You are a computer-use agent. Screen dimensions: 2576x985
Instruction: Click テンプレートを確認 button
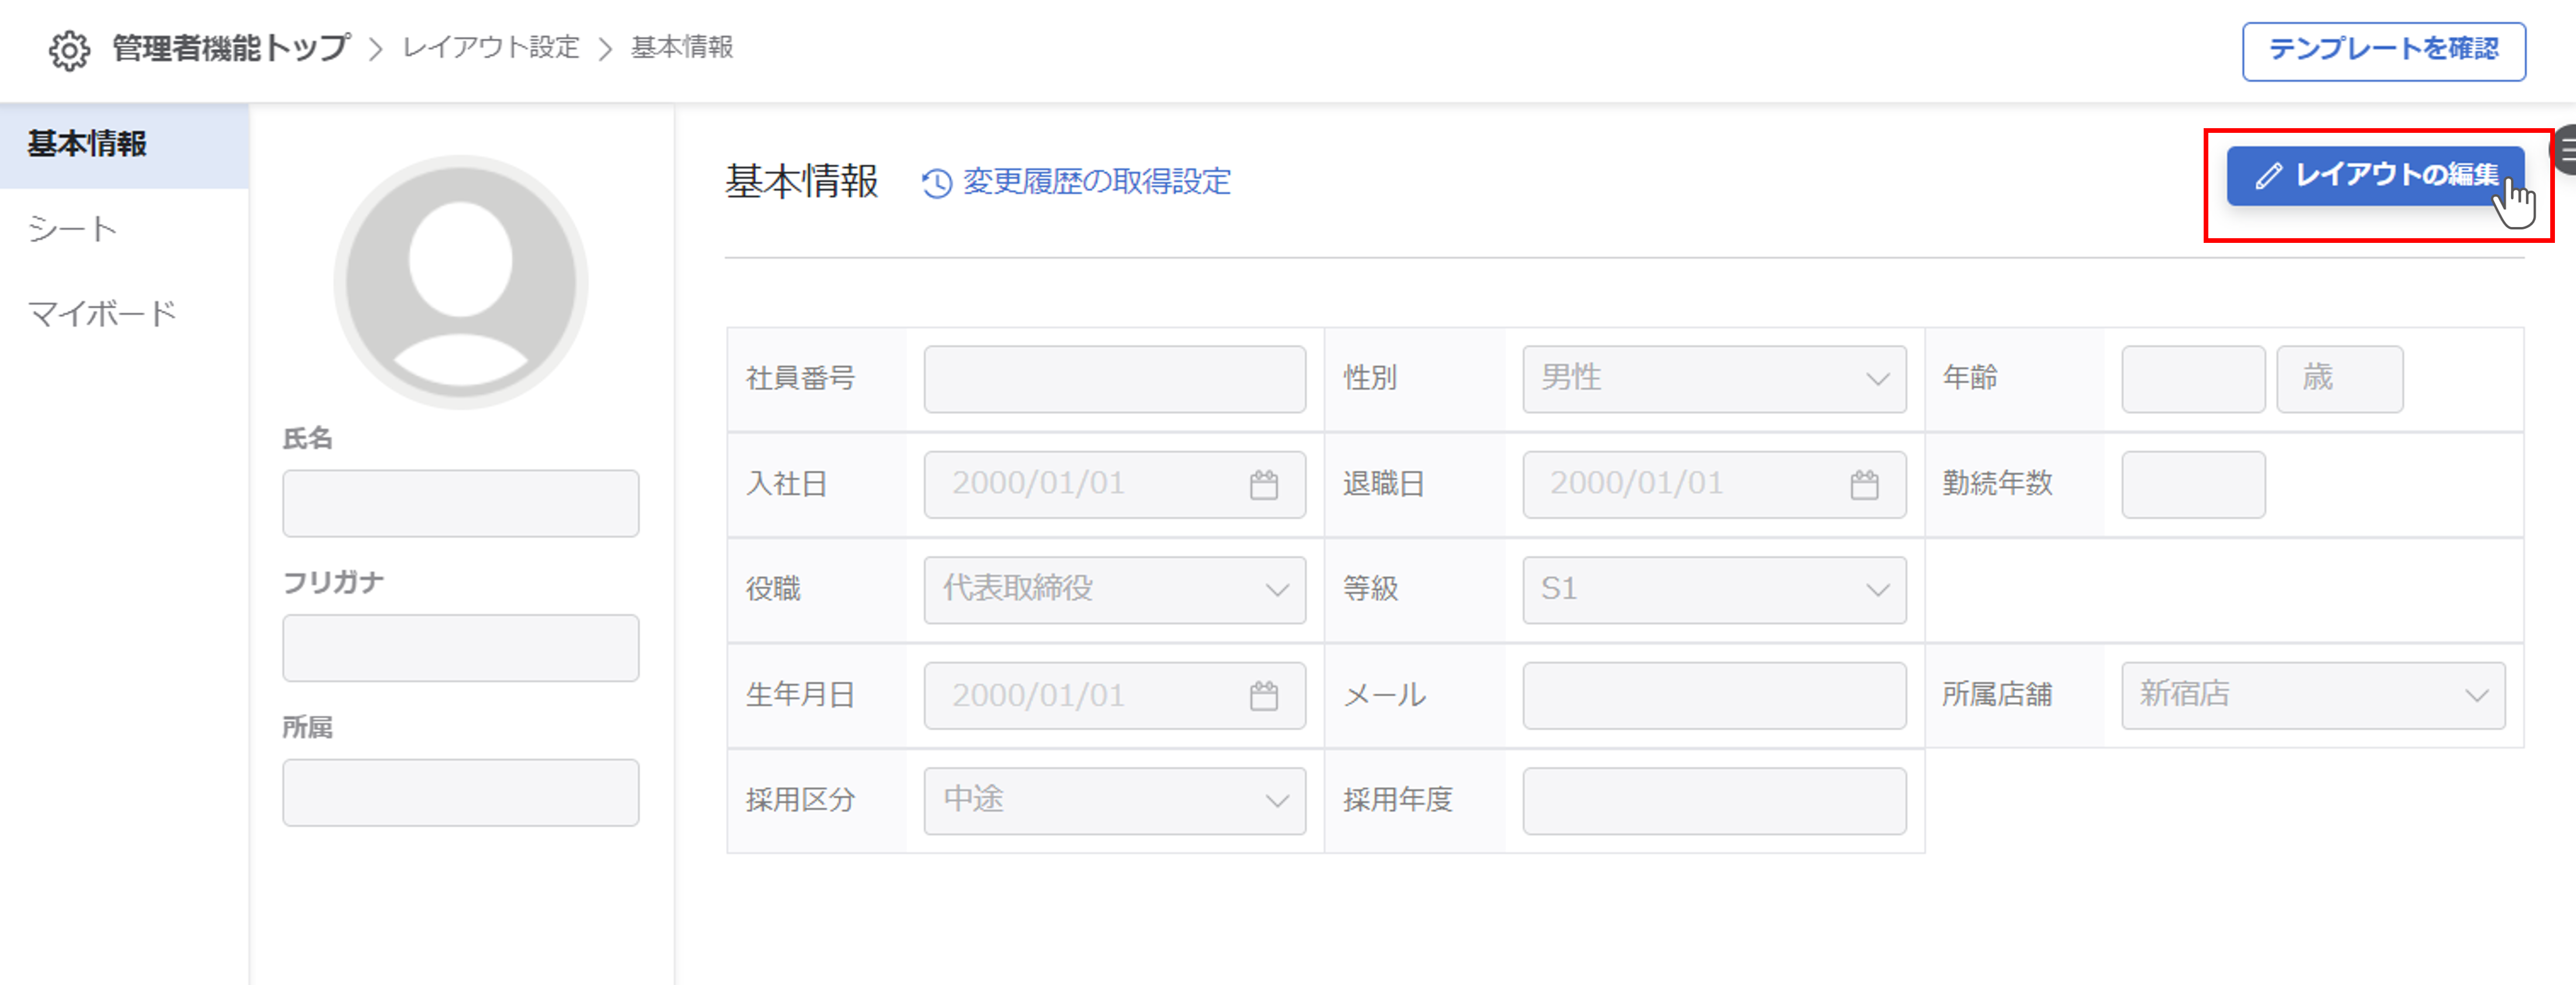coord(2383,50)
